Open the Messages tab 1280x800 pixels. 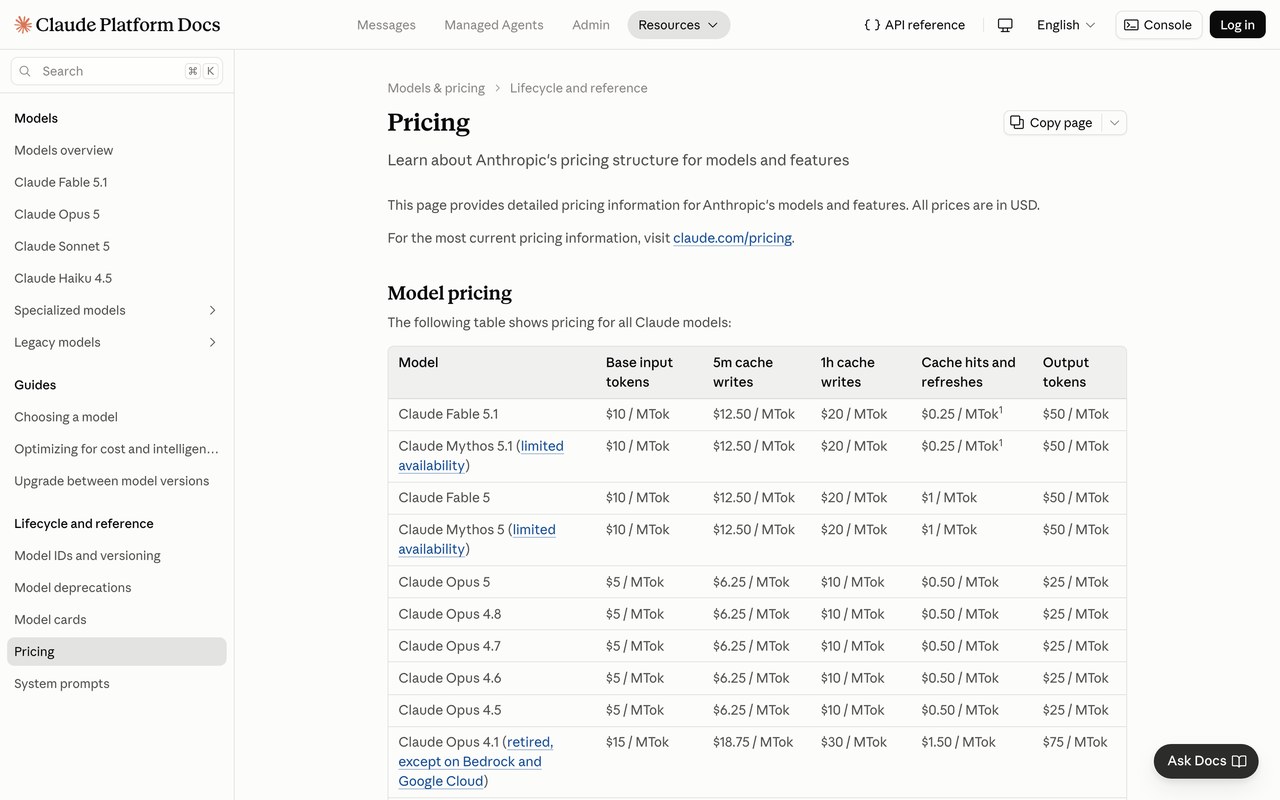click(386, 25)
